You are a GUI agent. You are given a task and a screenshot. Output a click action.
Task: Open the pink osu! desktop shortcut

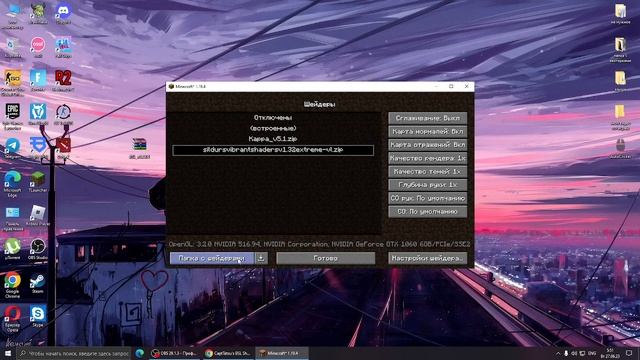click(38, 46)
